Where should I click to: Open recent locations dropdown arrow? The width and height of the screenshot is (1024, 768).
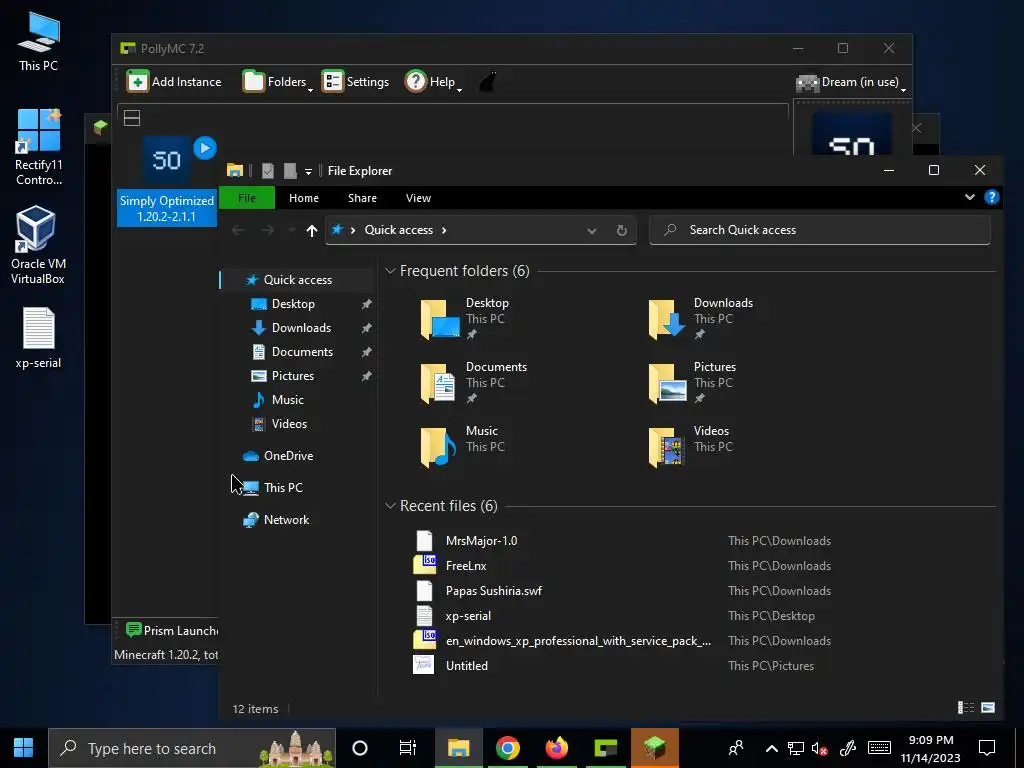point(291,230)
